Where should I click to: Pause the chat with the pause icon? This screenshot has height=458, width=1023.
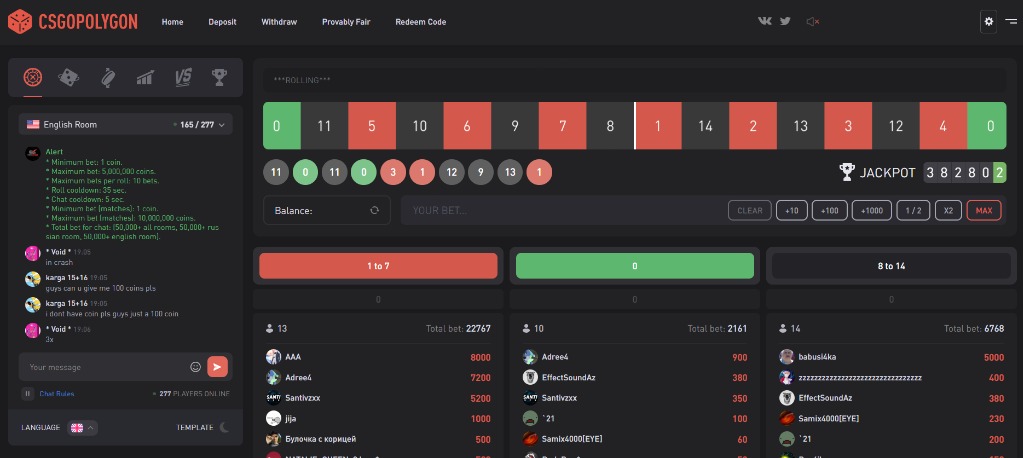(27, 393)
